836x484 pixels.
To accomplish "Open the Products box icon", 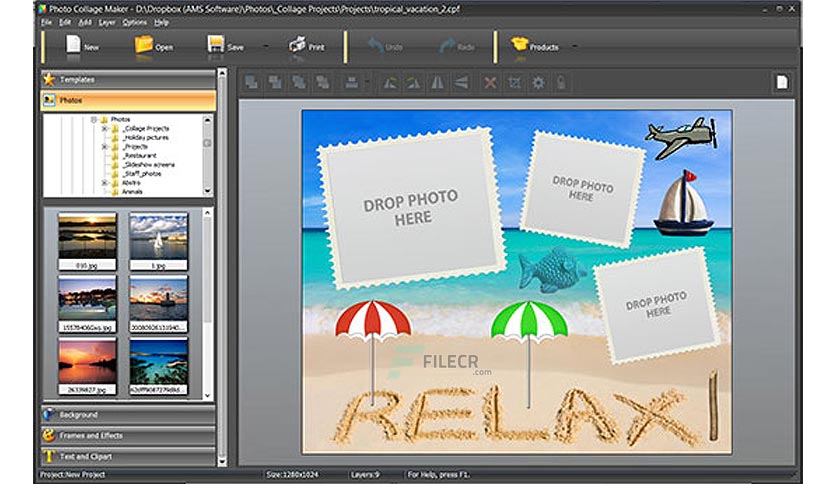I will [519, 45].
